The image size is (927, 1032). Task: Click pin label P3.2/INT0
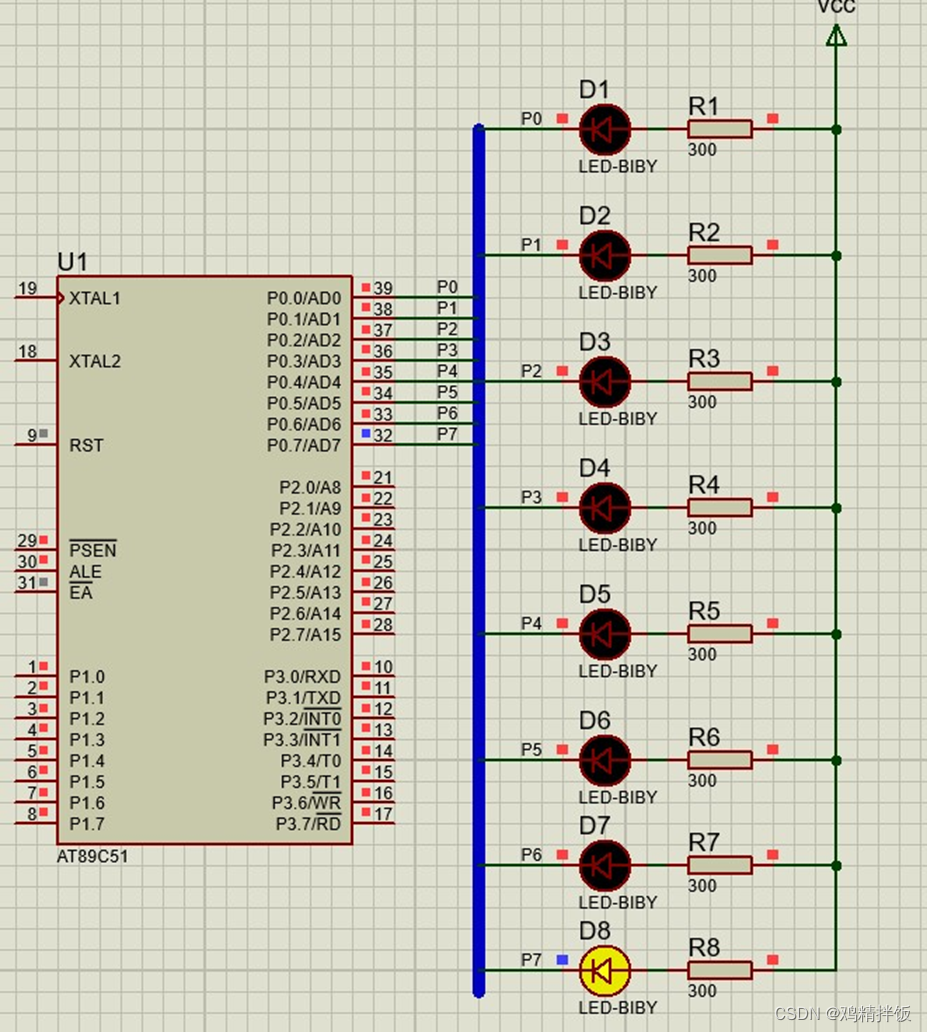click(302, 719)
